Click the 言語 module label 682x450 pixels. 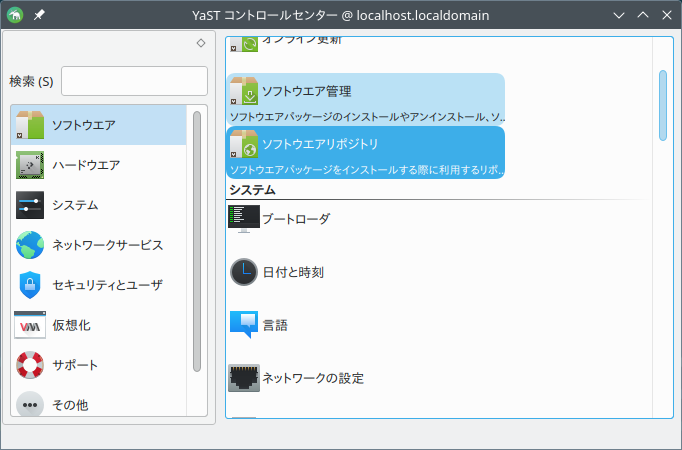tap(275, 325)
